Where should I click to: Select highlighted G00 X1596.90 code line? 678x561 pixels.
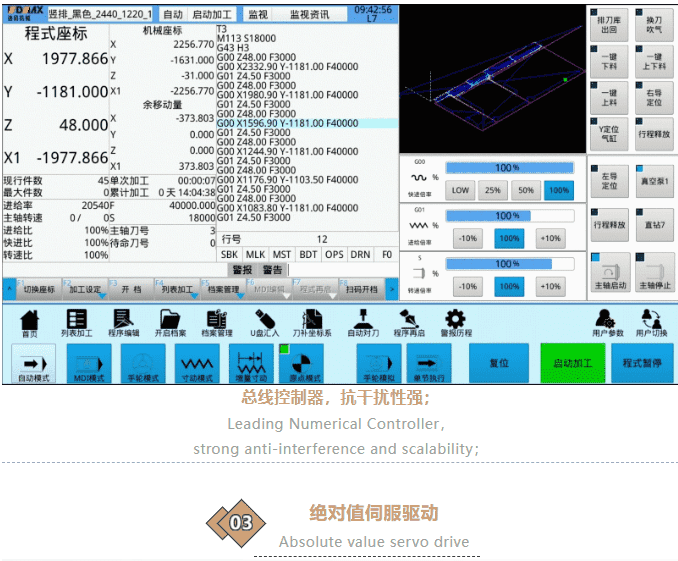pyautogui.click(x=307, y=123)
